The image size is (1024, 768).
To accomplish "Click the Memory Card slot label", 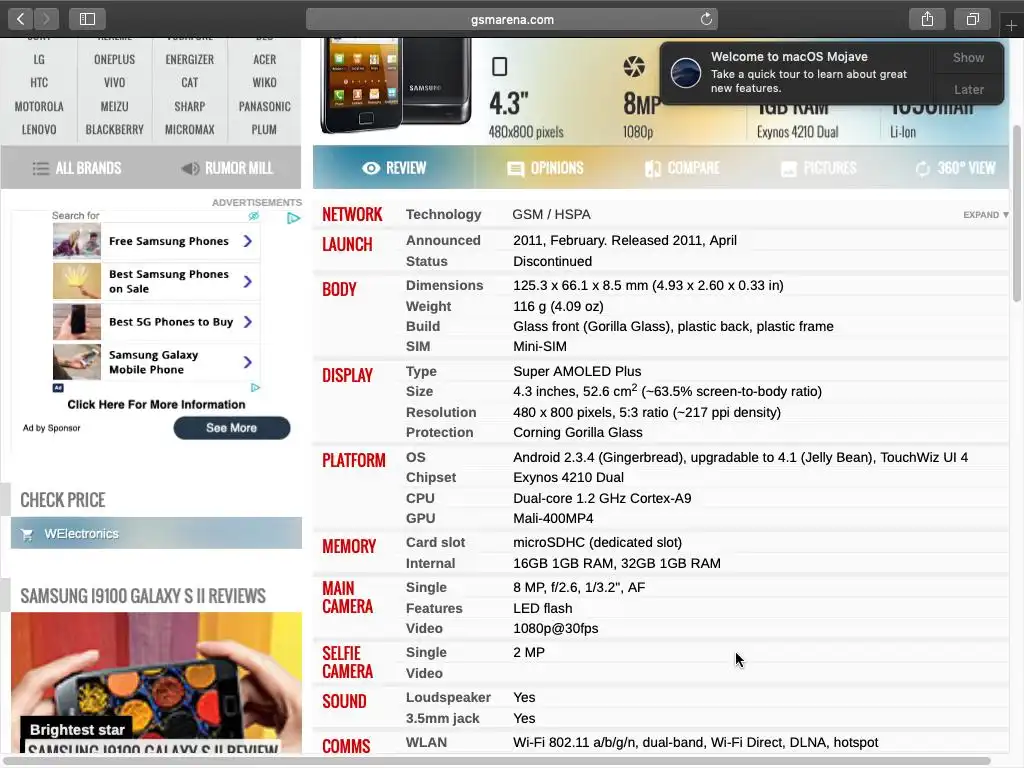I will pyautogui.click(x=436, y=543).
